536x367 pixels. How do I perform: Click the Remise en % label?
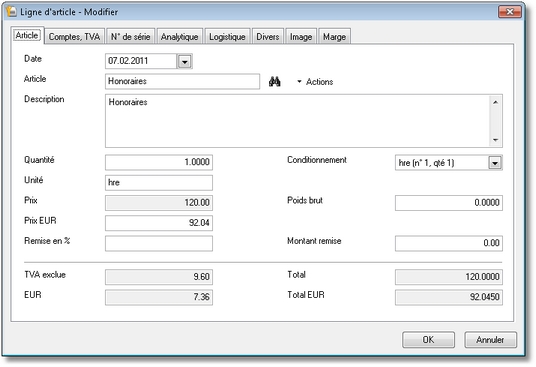coord(47,241)
